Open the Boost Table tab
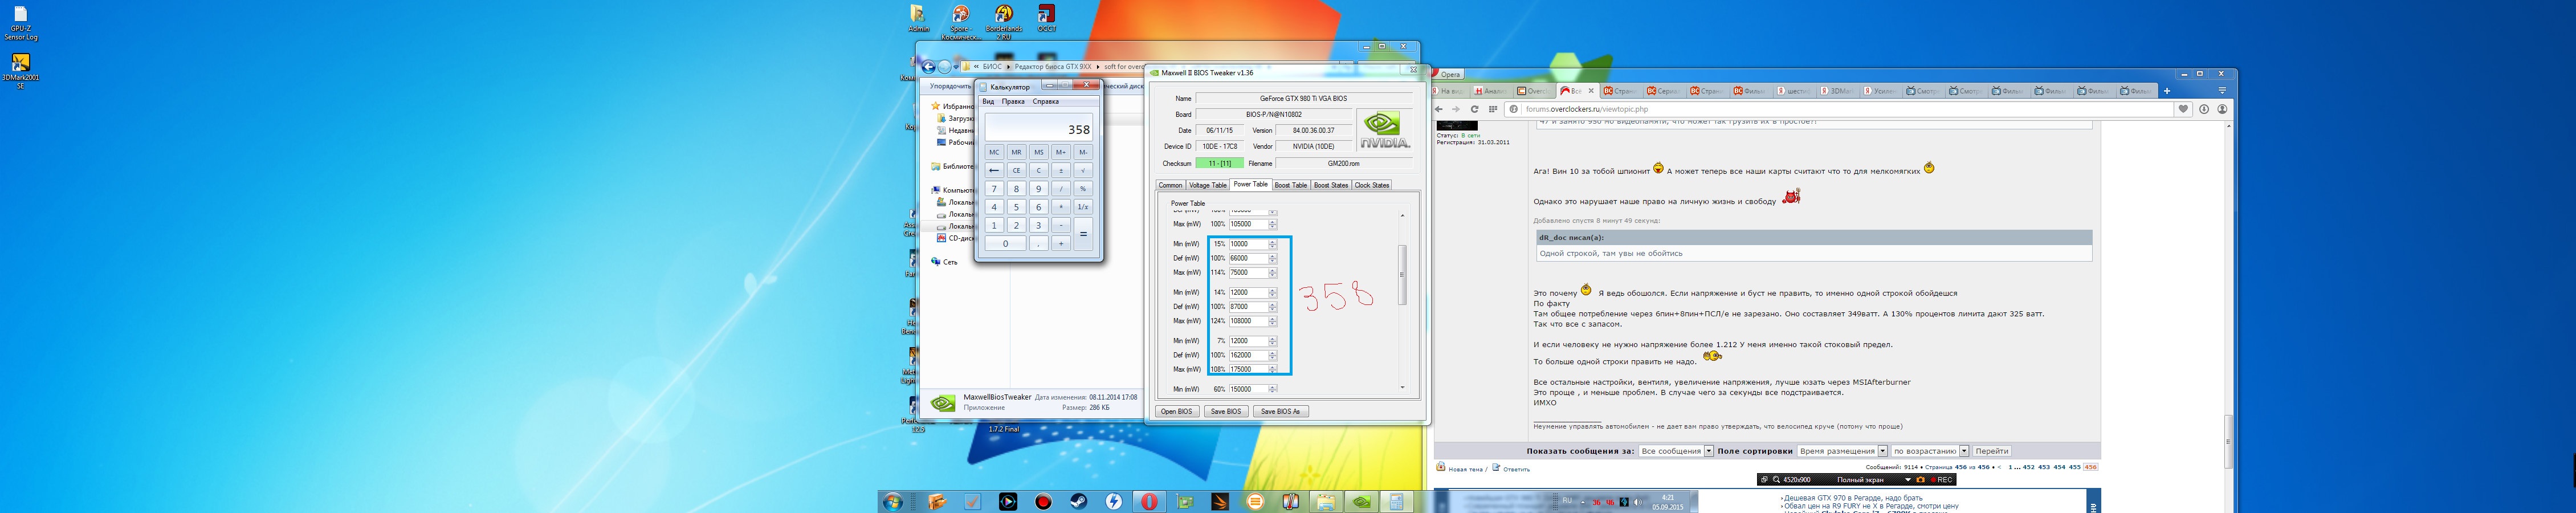The image size is (2576, 513). pos(1290,185)
